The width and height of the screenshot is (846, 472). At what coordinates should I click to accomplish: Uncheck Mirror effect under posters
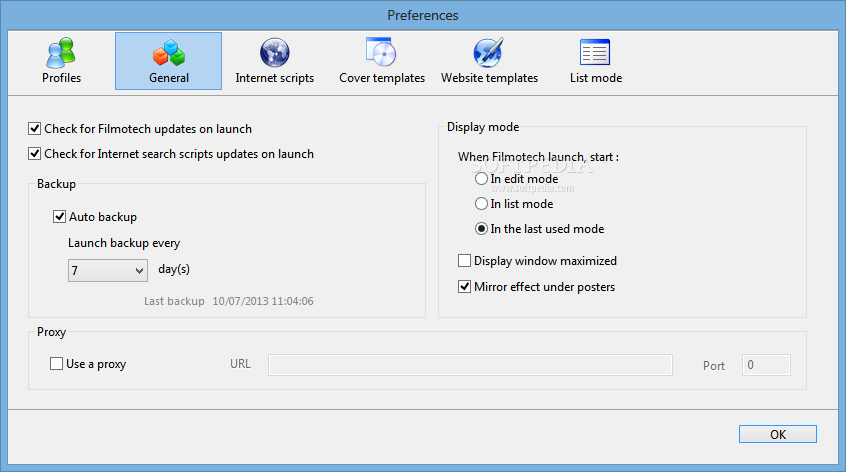465,286
